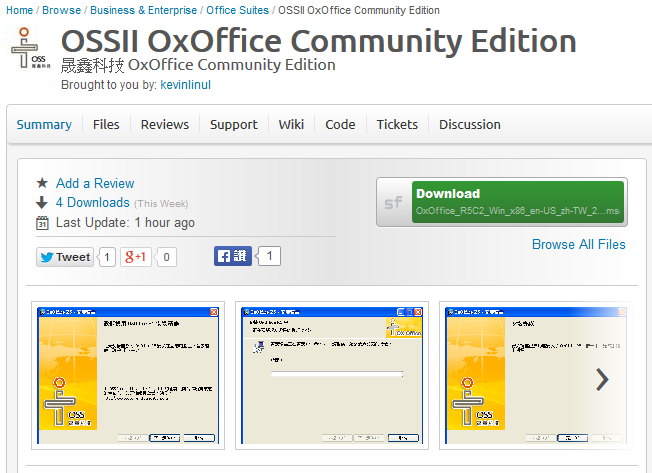Open the Office Suites breadcrumb
Screen dimensions: 652x473
click(237, 10)
